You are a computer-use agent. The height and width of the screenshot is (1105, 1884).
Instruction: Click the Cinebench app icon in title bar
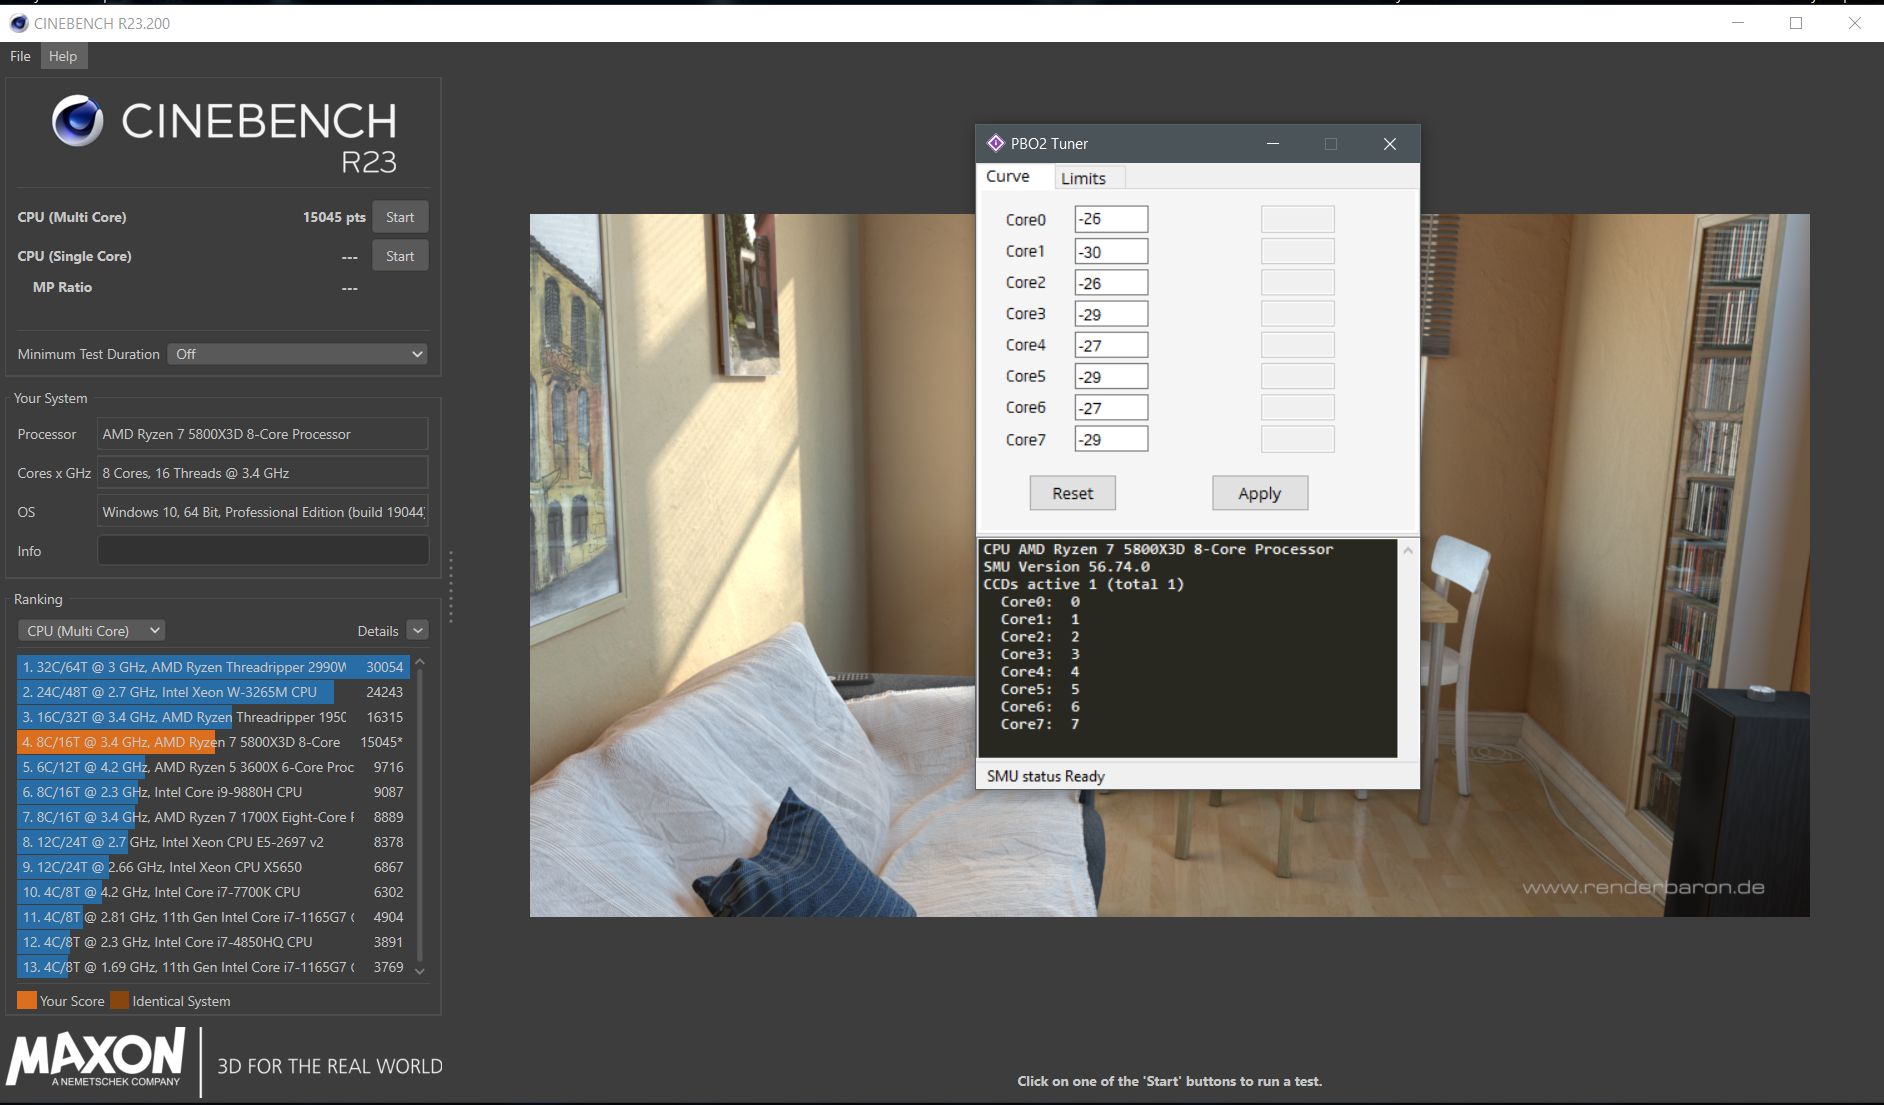tap(19, 23)
